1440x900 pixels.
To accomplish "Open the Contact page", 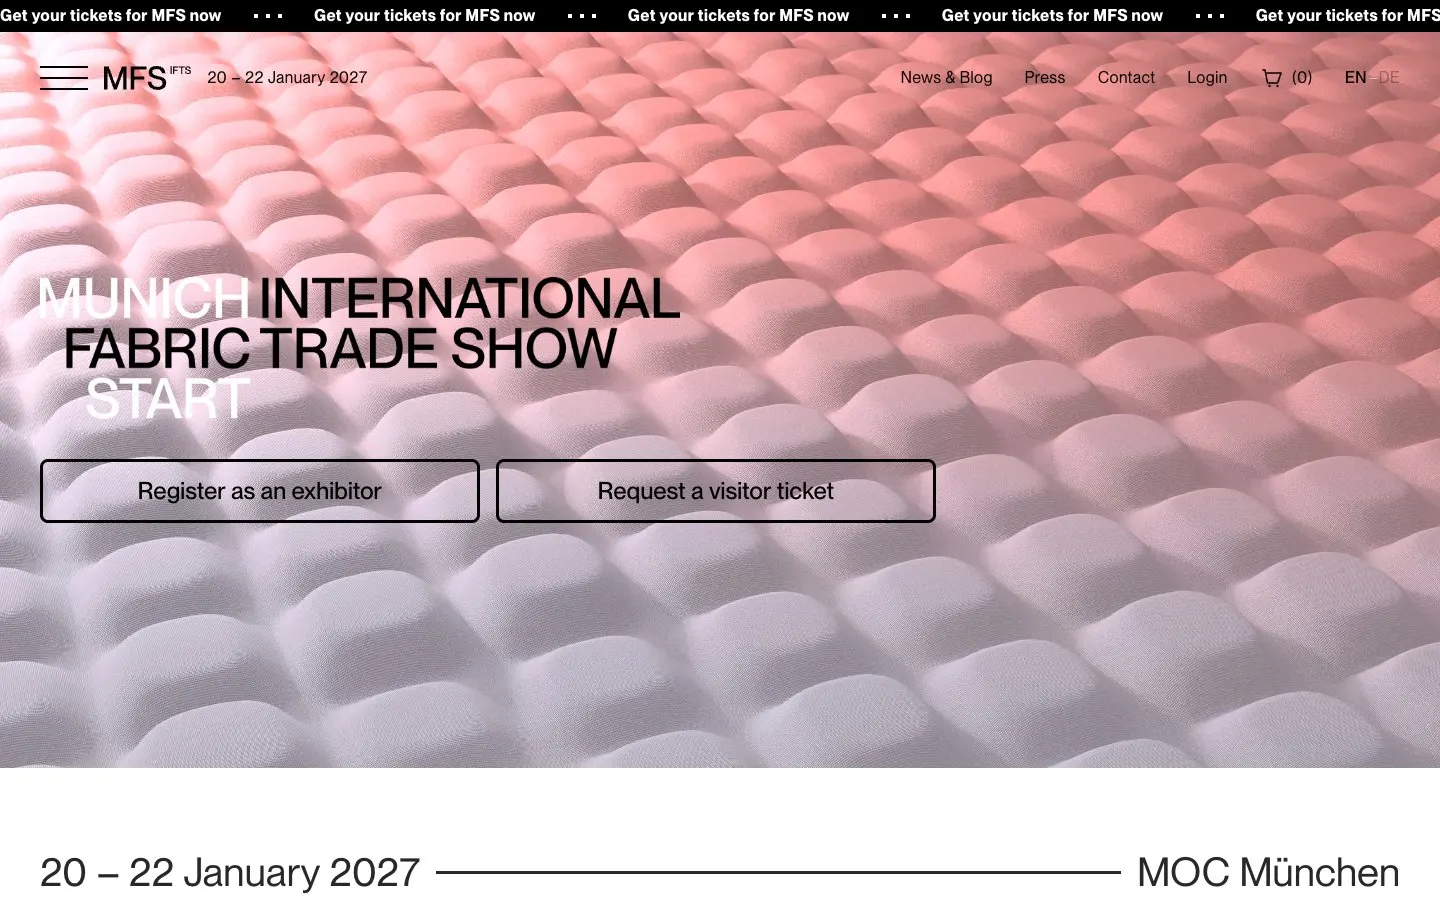I will (1126, 78).
